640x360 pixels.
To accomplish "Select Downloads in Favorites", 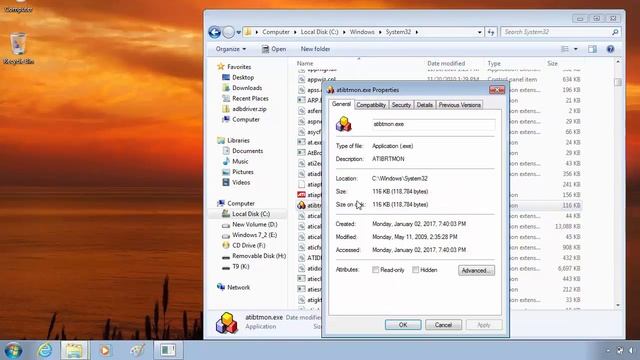I will [x=247, y=88].
